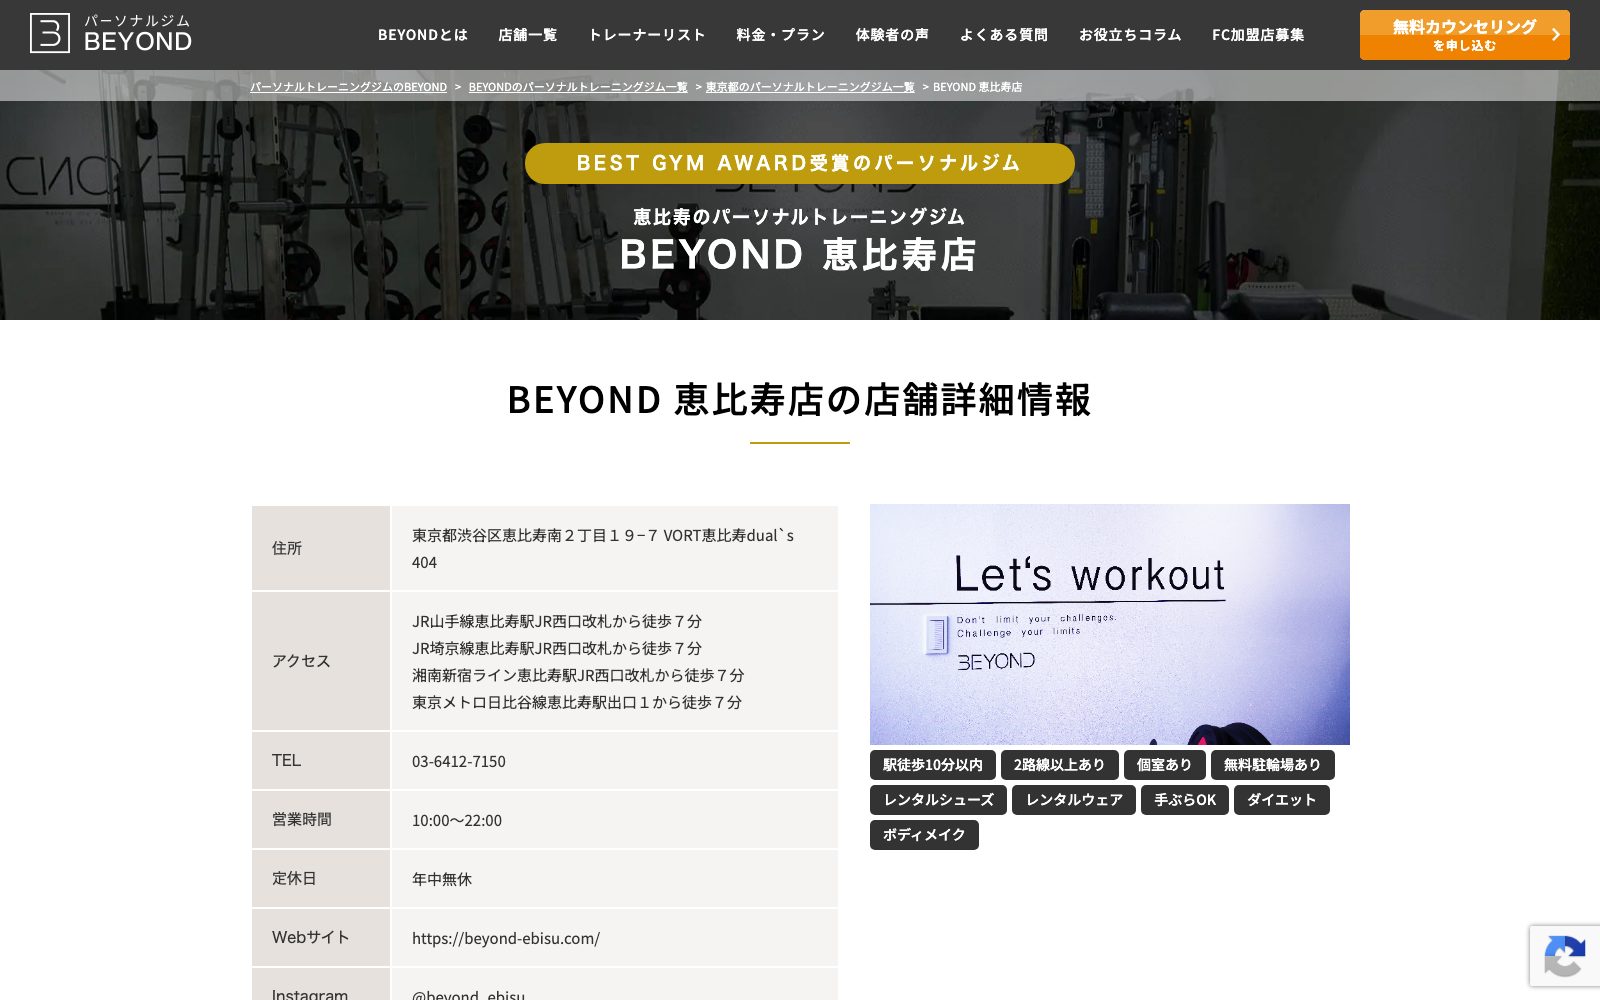Open the 体験者の声 menu item
Image resolution: width=1600 pixels, height=1000 pixels.
click(892, 35)
